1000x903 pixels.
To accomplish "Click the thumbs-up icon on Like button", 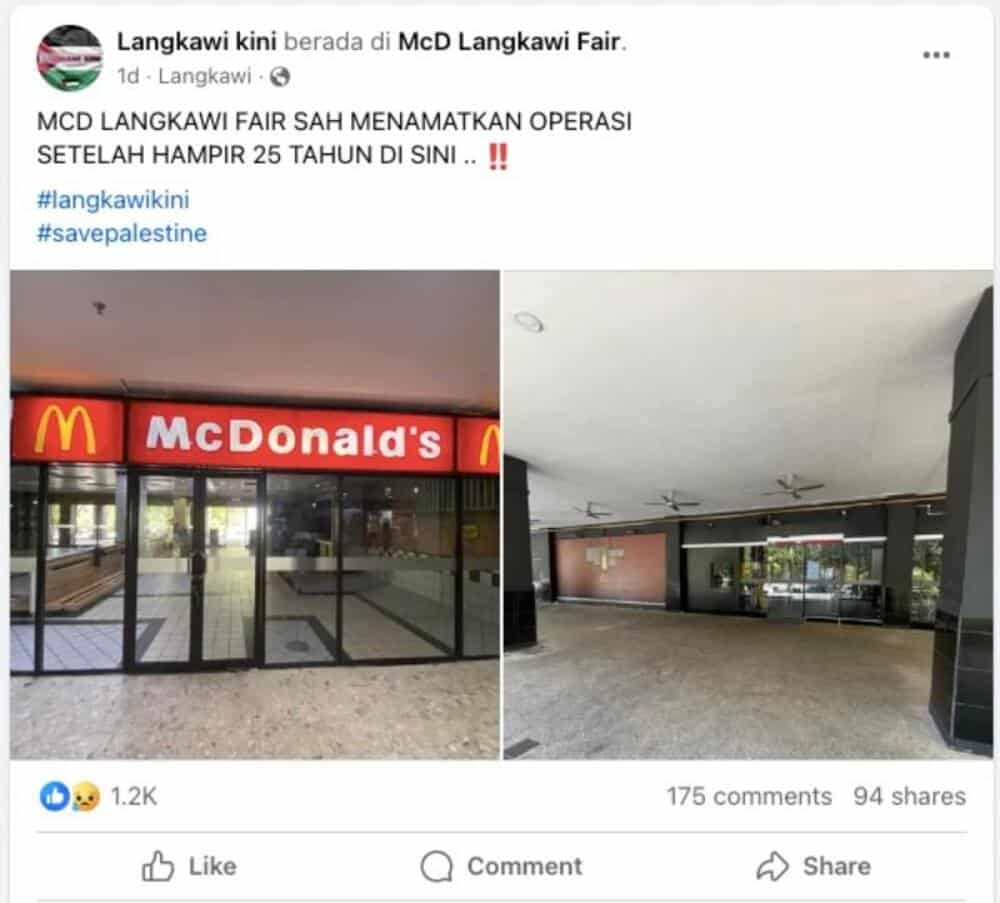I will [x=158, y=866].
